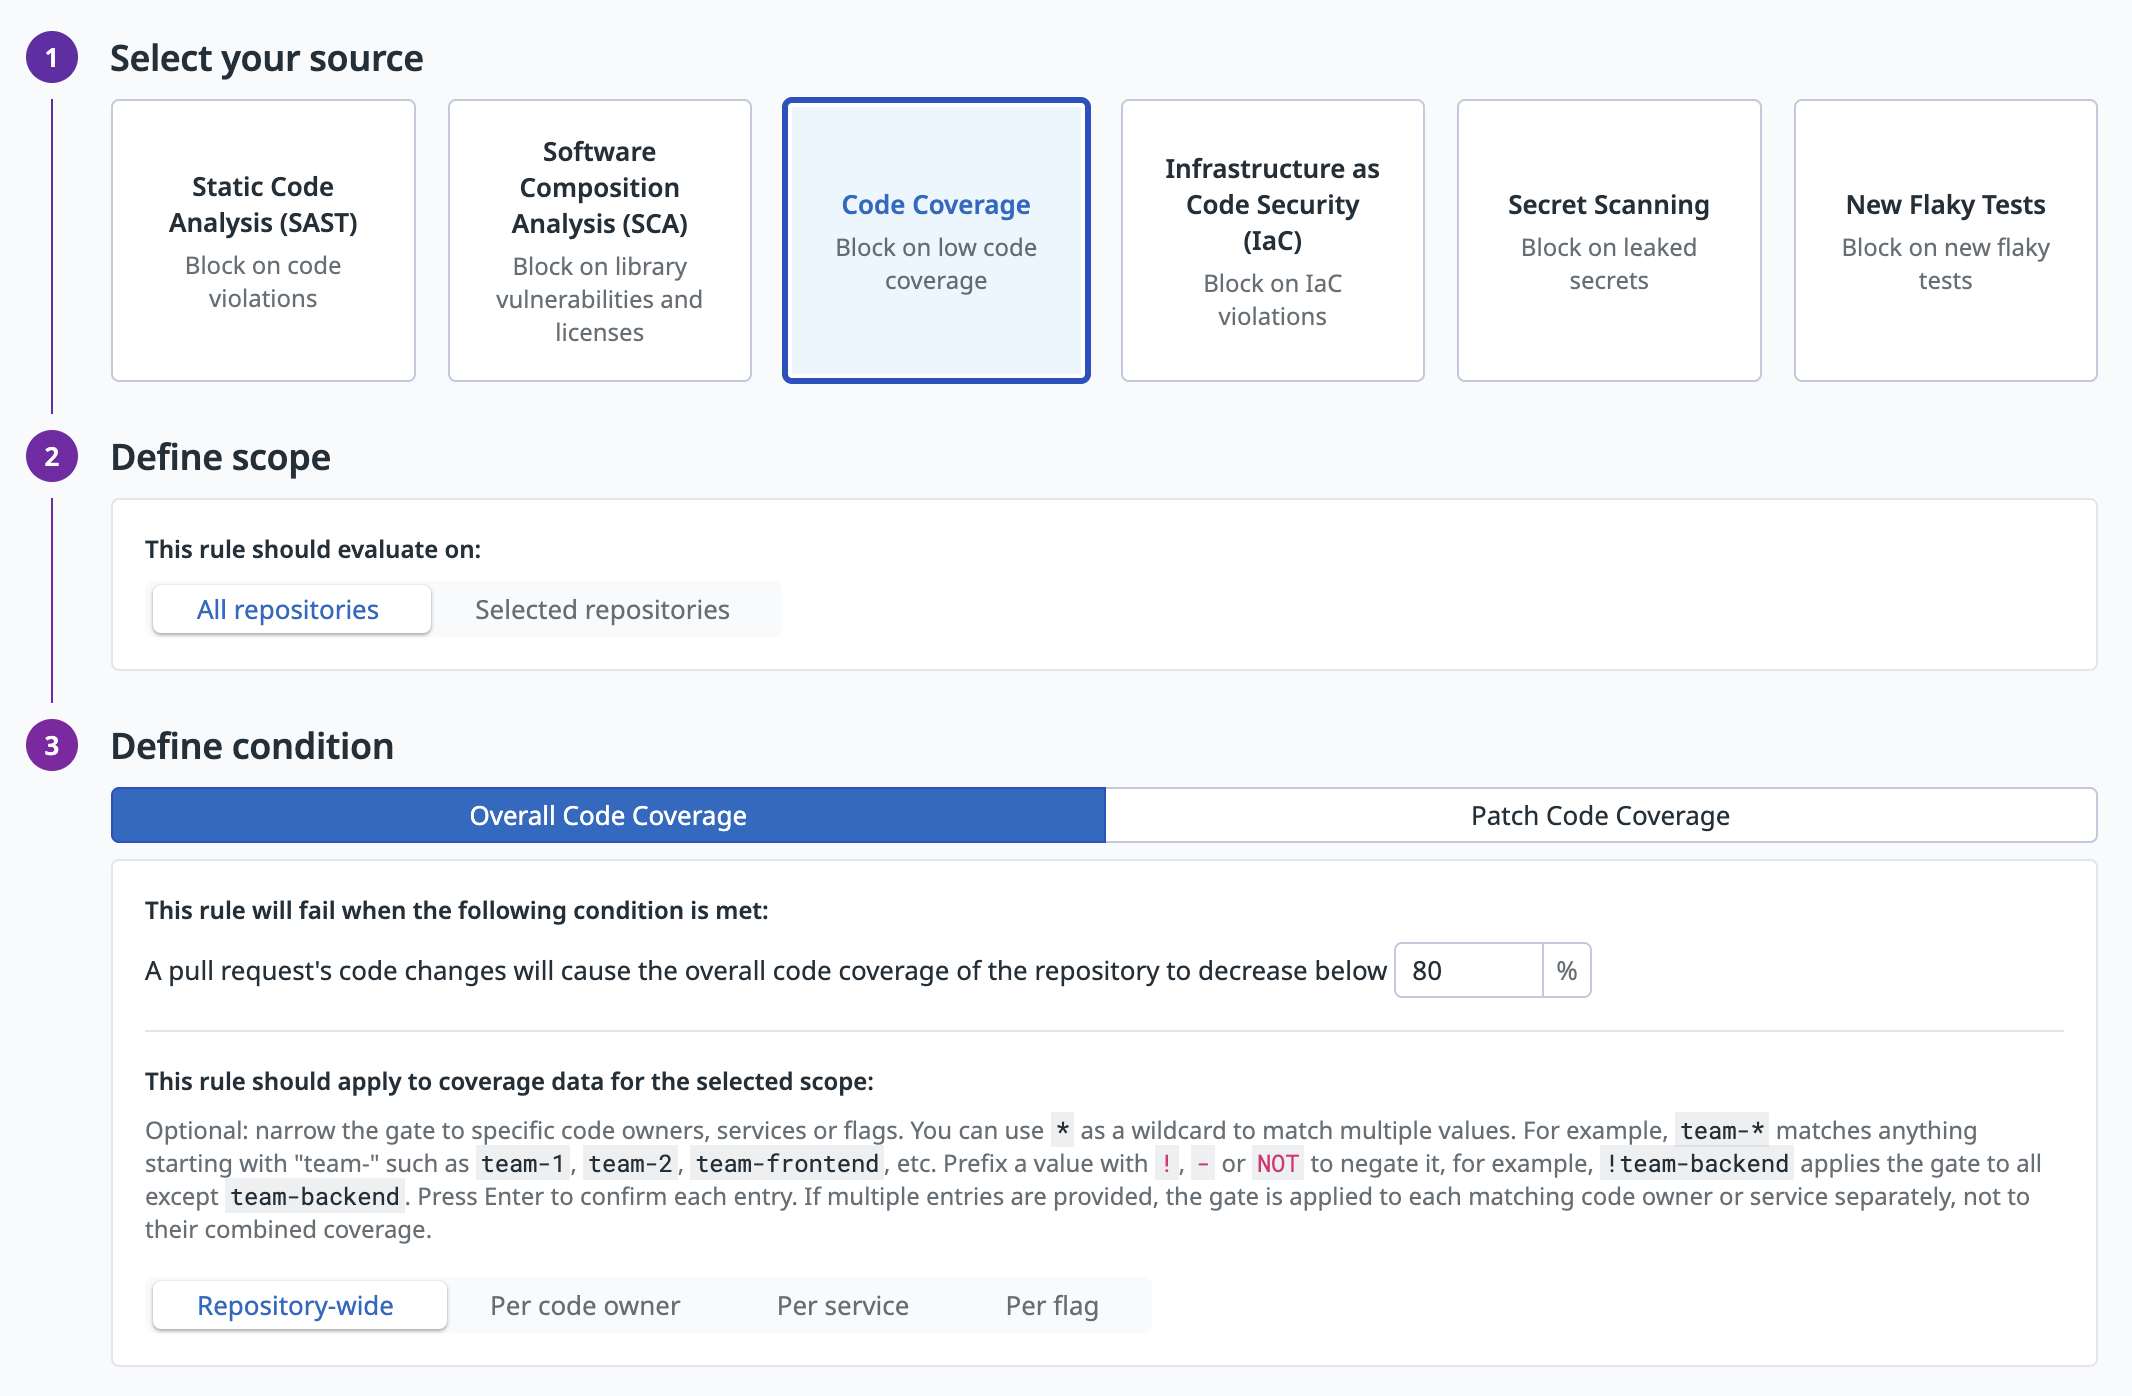Click the coverage threshold input showing 80
This screenshot has height=1396, width=2132.
tap(1468, 970)
